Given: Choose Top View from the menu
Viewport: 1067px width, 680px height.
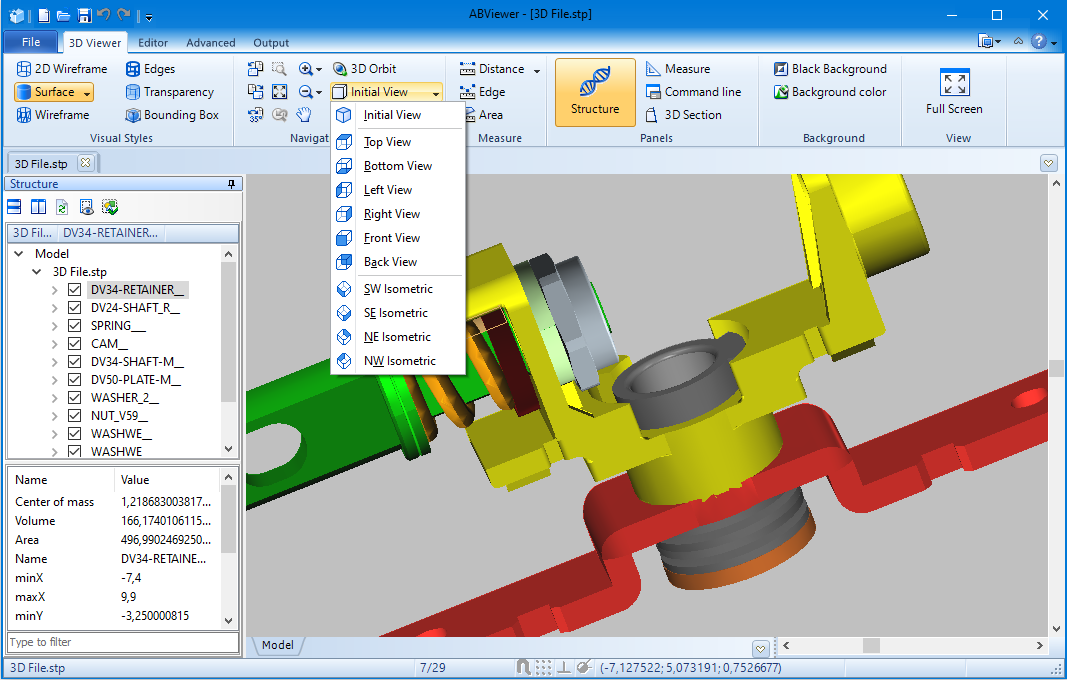Looking at the screenshot, I should click(x=398, y=142).
